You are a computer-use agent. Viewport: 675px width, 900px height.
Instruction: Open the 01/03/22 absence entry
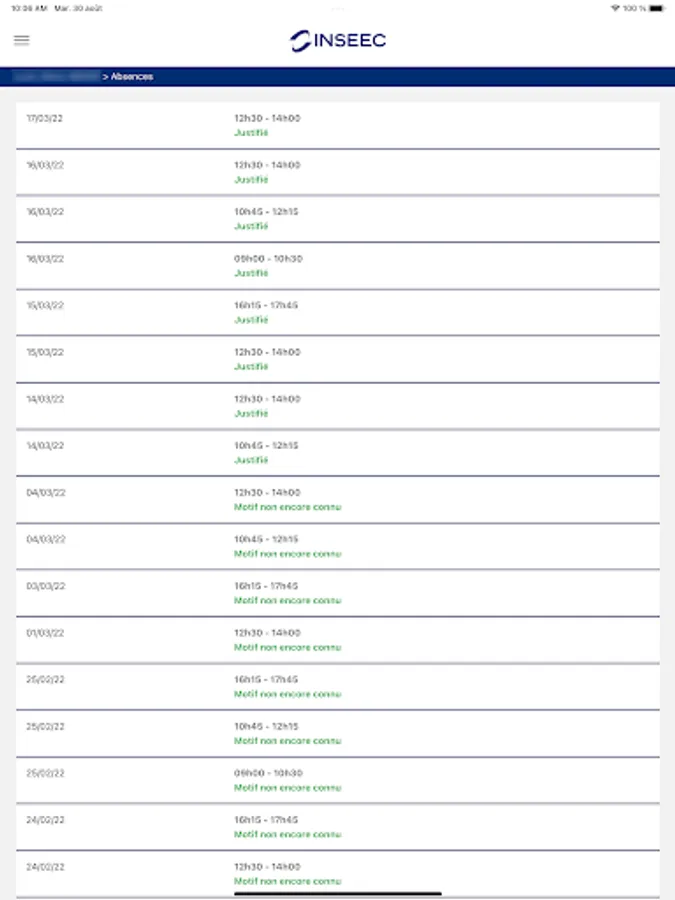click(x=338, y=640)
